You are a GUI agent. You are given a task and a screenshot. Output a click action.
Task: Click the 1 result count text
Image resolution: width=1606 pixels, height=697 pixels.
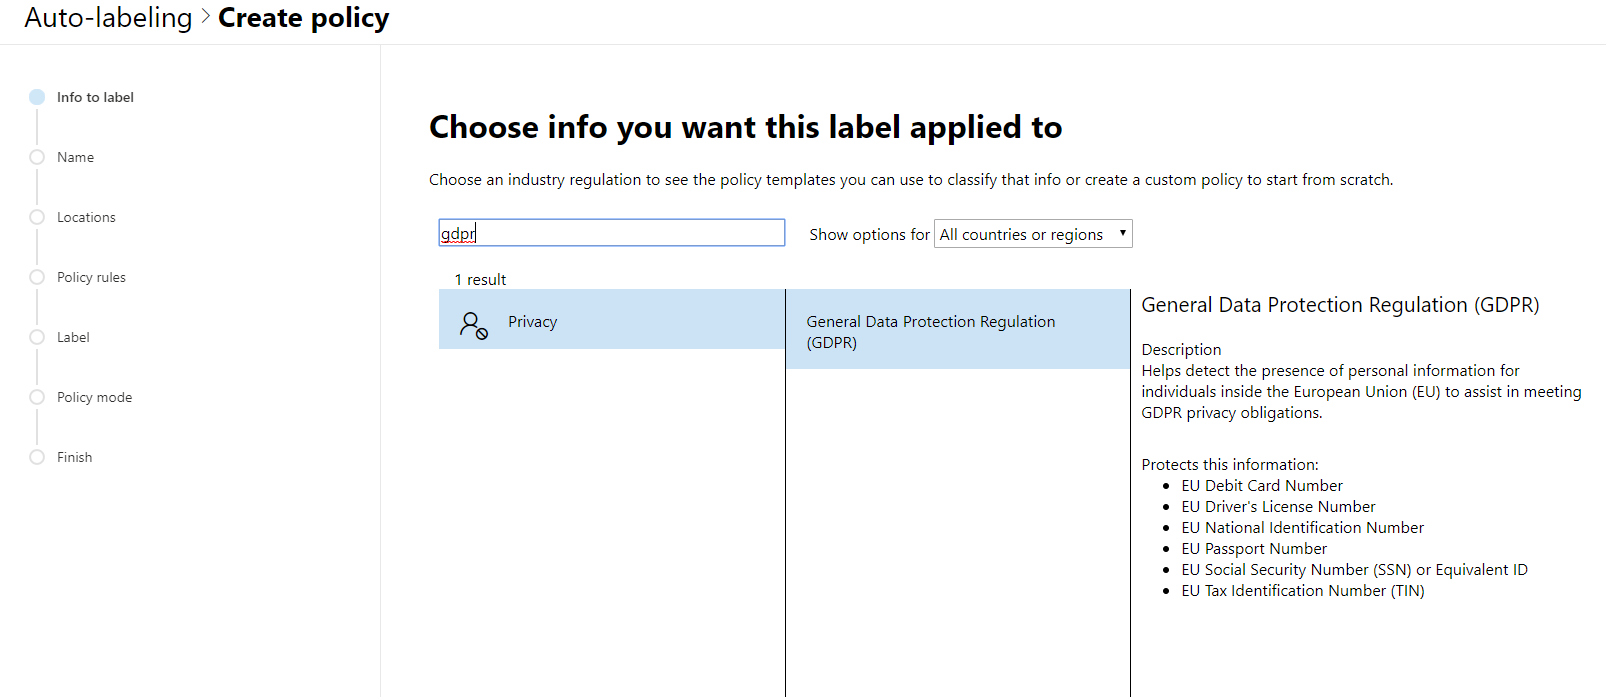point(480,280)
